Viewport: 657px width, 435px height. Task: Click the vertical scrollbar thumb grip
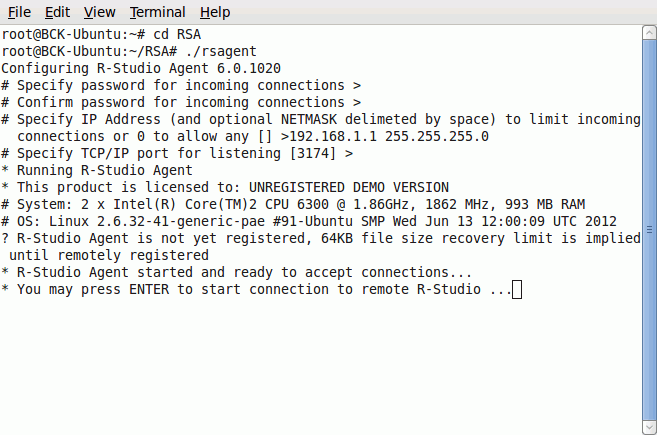coord(649,230)
